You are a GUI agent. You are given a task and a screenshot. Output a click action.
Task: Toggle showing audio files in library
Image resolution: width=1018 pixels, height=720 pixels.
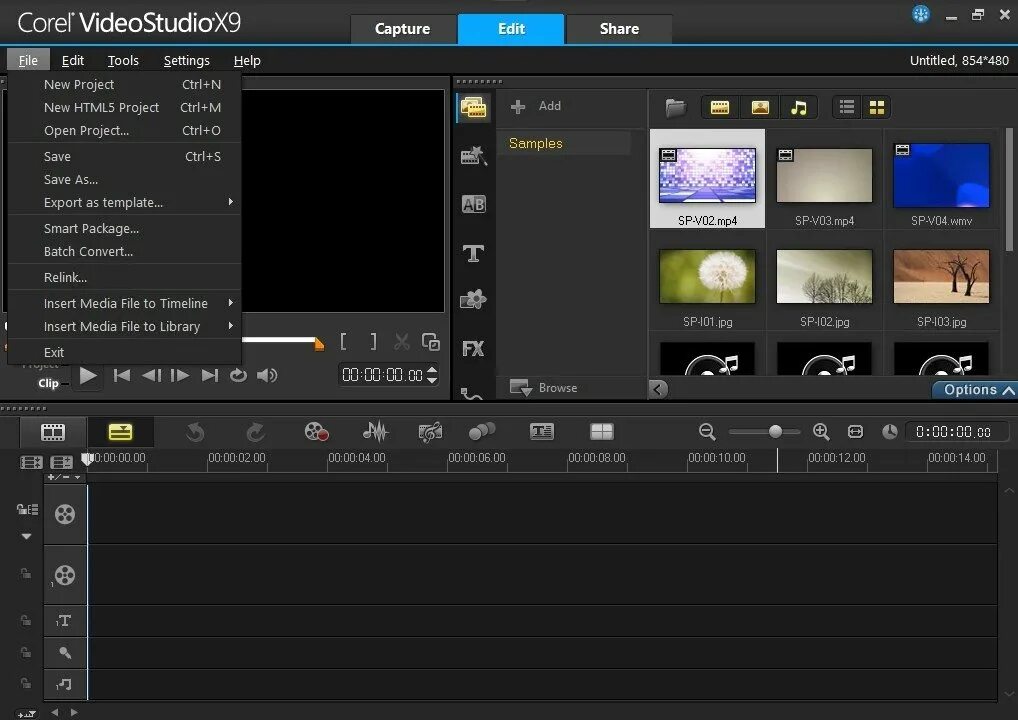[799, 107]
